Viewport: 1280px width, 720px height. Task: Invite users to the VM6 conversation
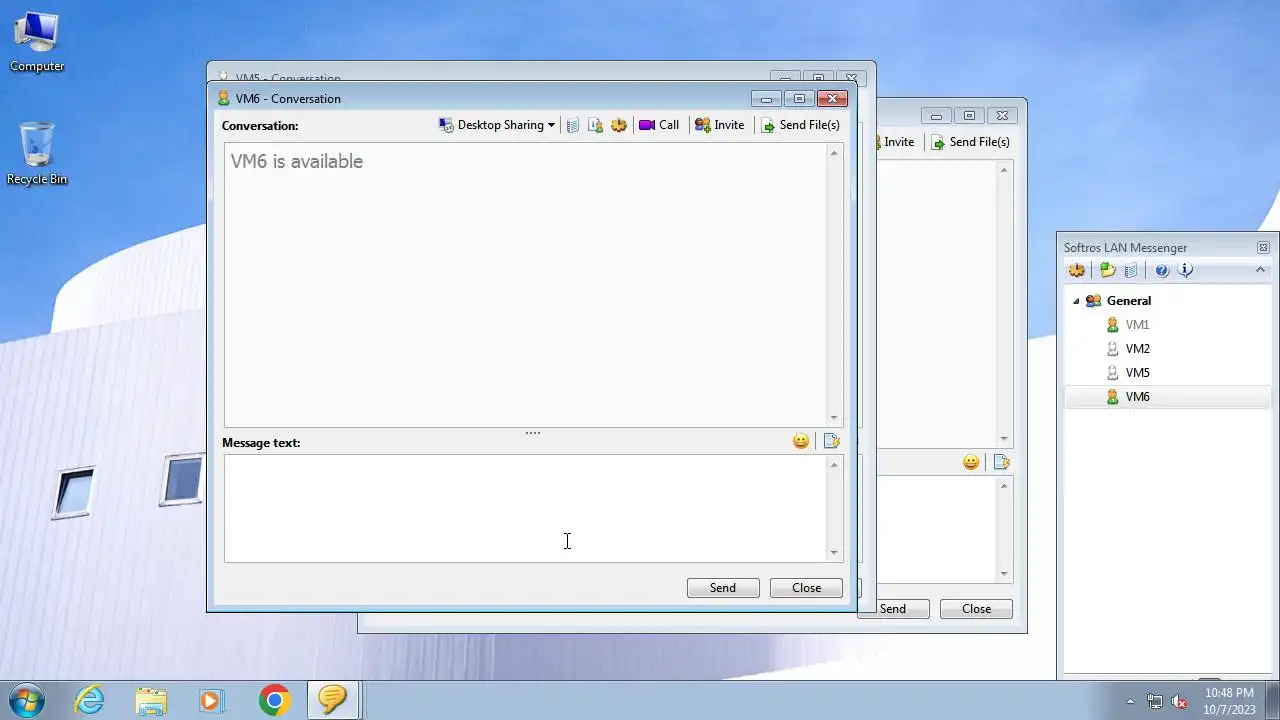(720, 125)
